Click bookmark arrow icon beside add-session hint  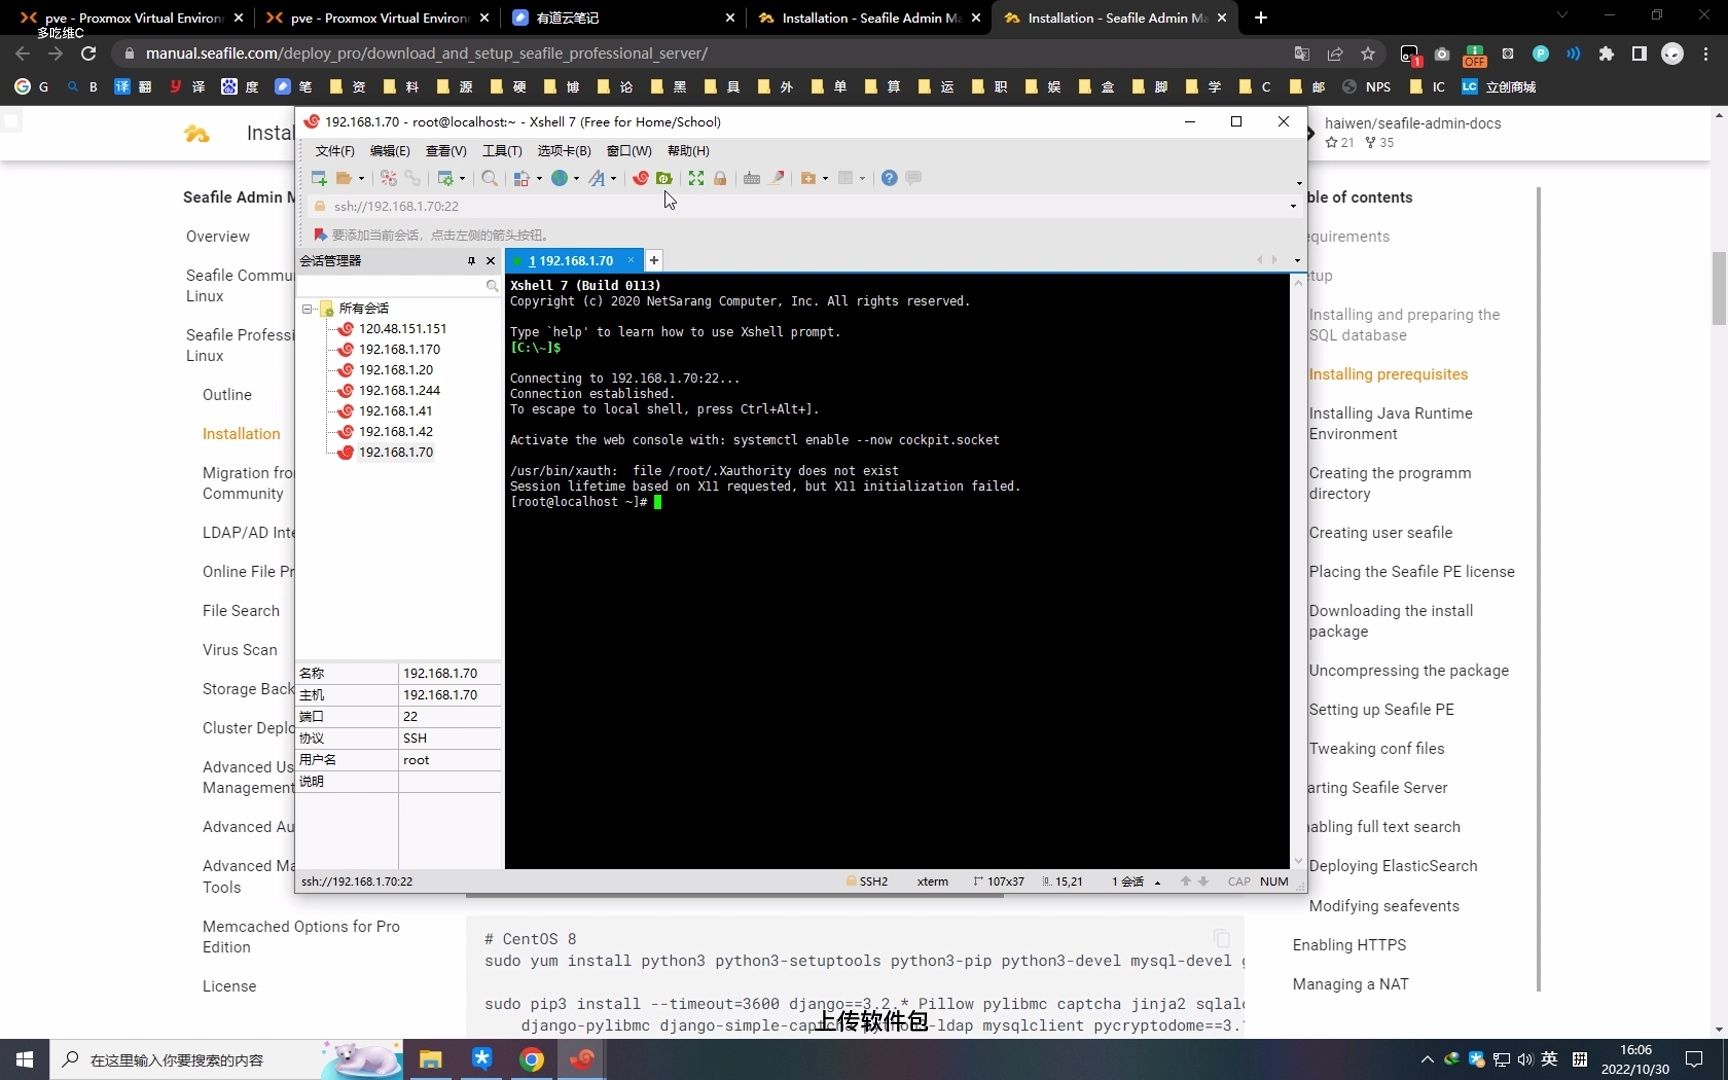click(320, 235)
